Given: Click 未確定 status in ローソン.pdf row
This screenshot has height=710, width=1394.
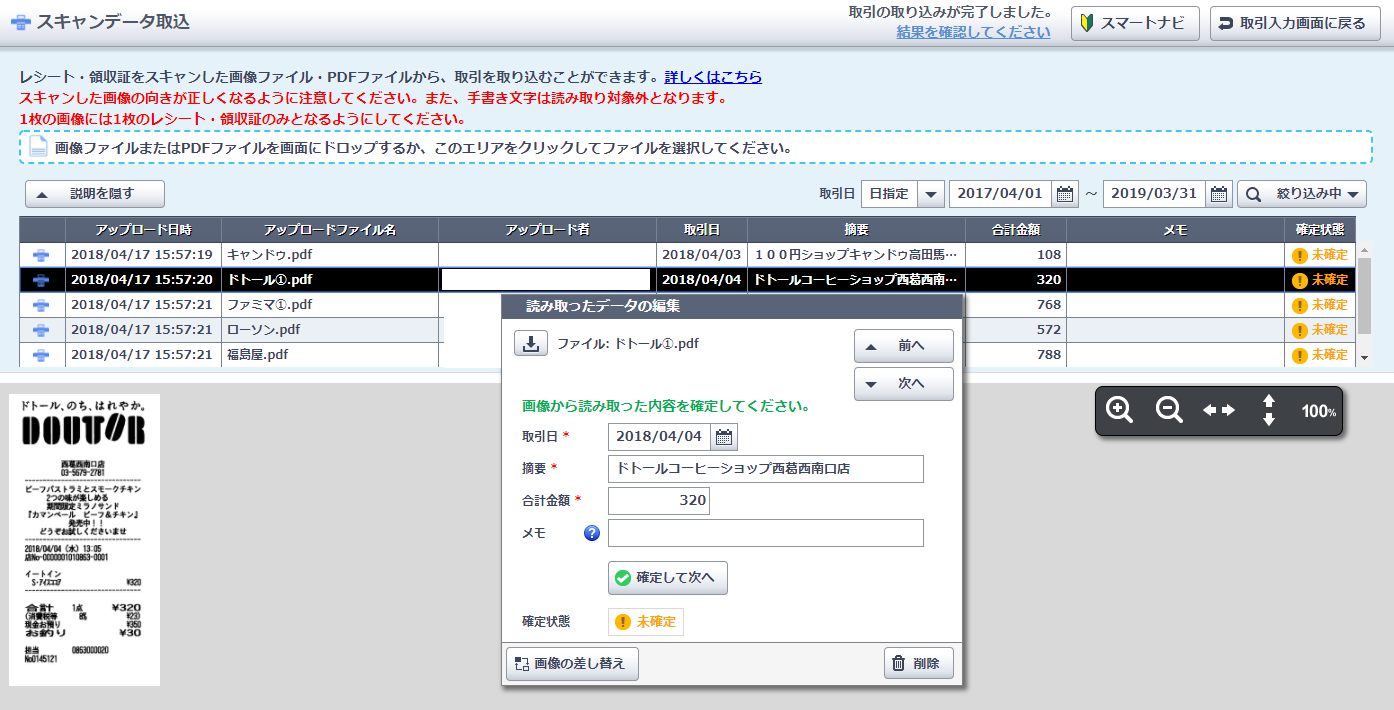Looking at the screenshot, I should coord(1320,330).
